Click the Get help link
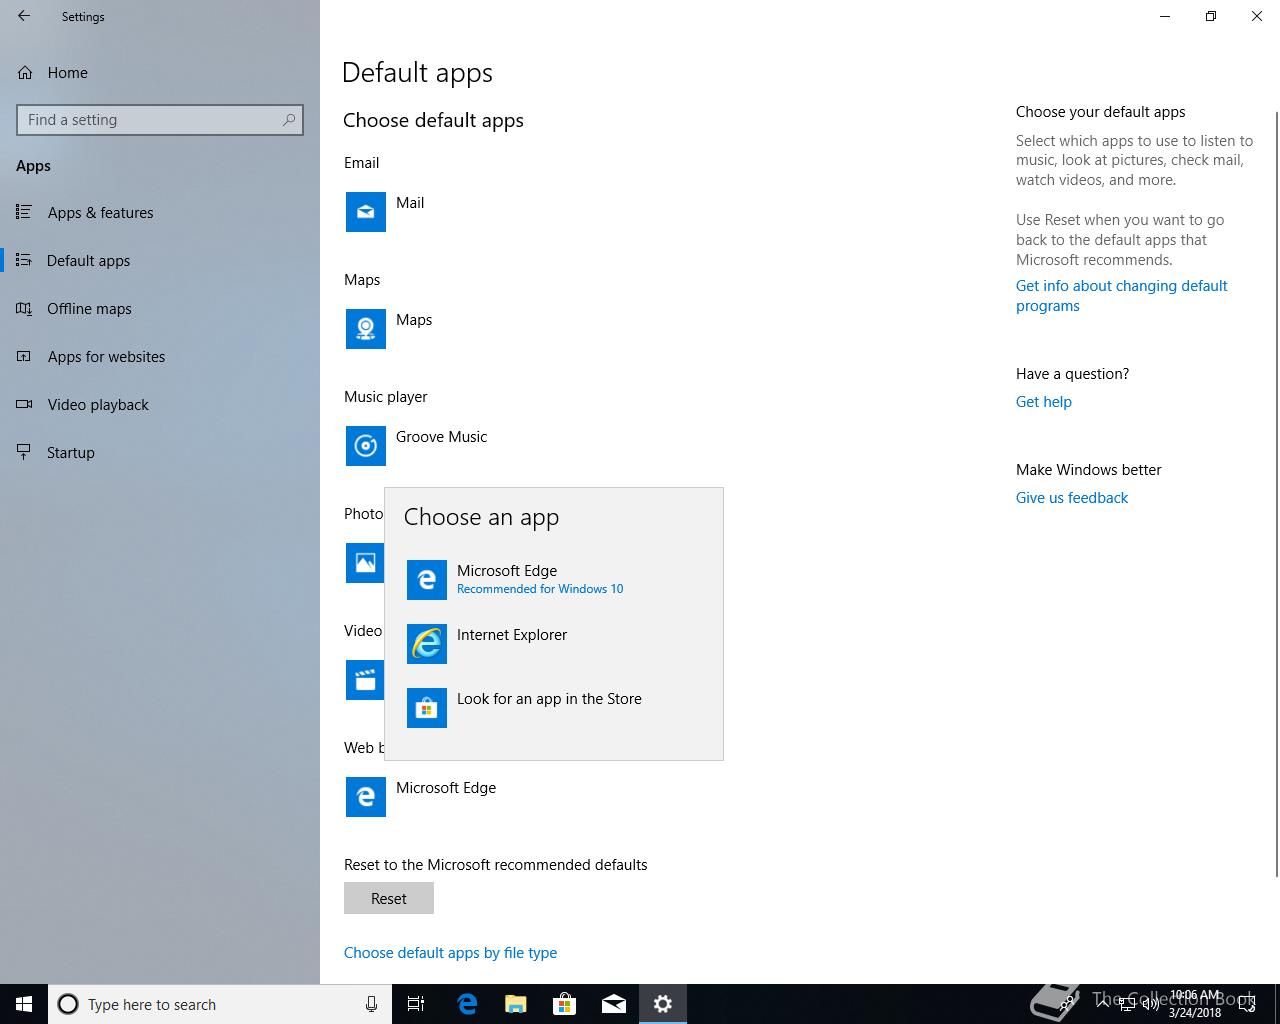 pos(1044,402)
